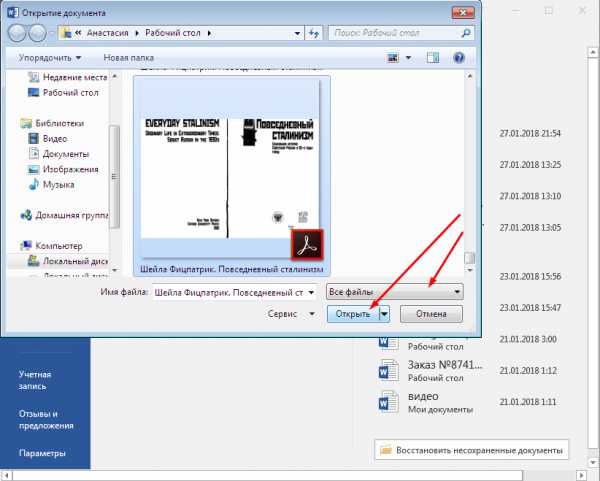Click the change view icon
600x481 pixels.
[393, 58]
